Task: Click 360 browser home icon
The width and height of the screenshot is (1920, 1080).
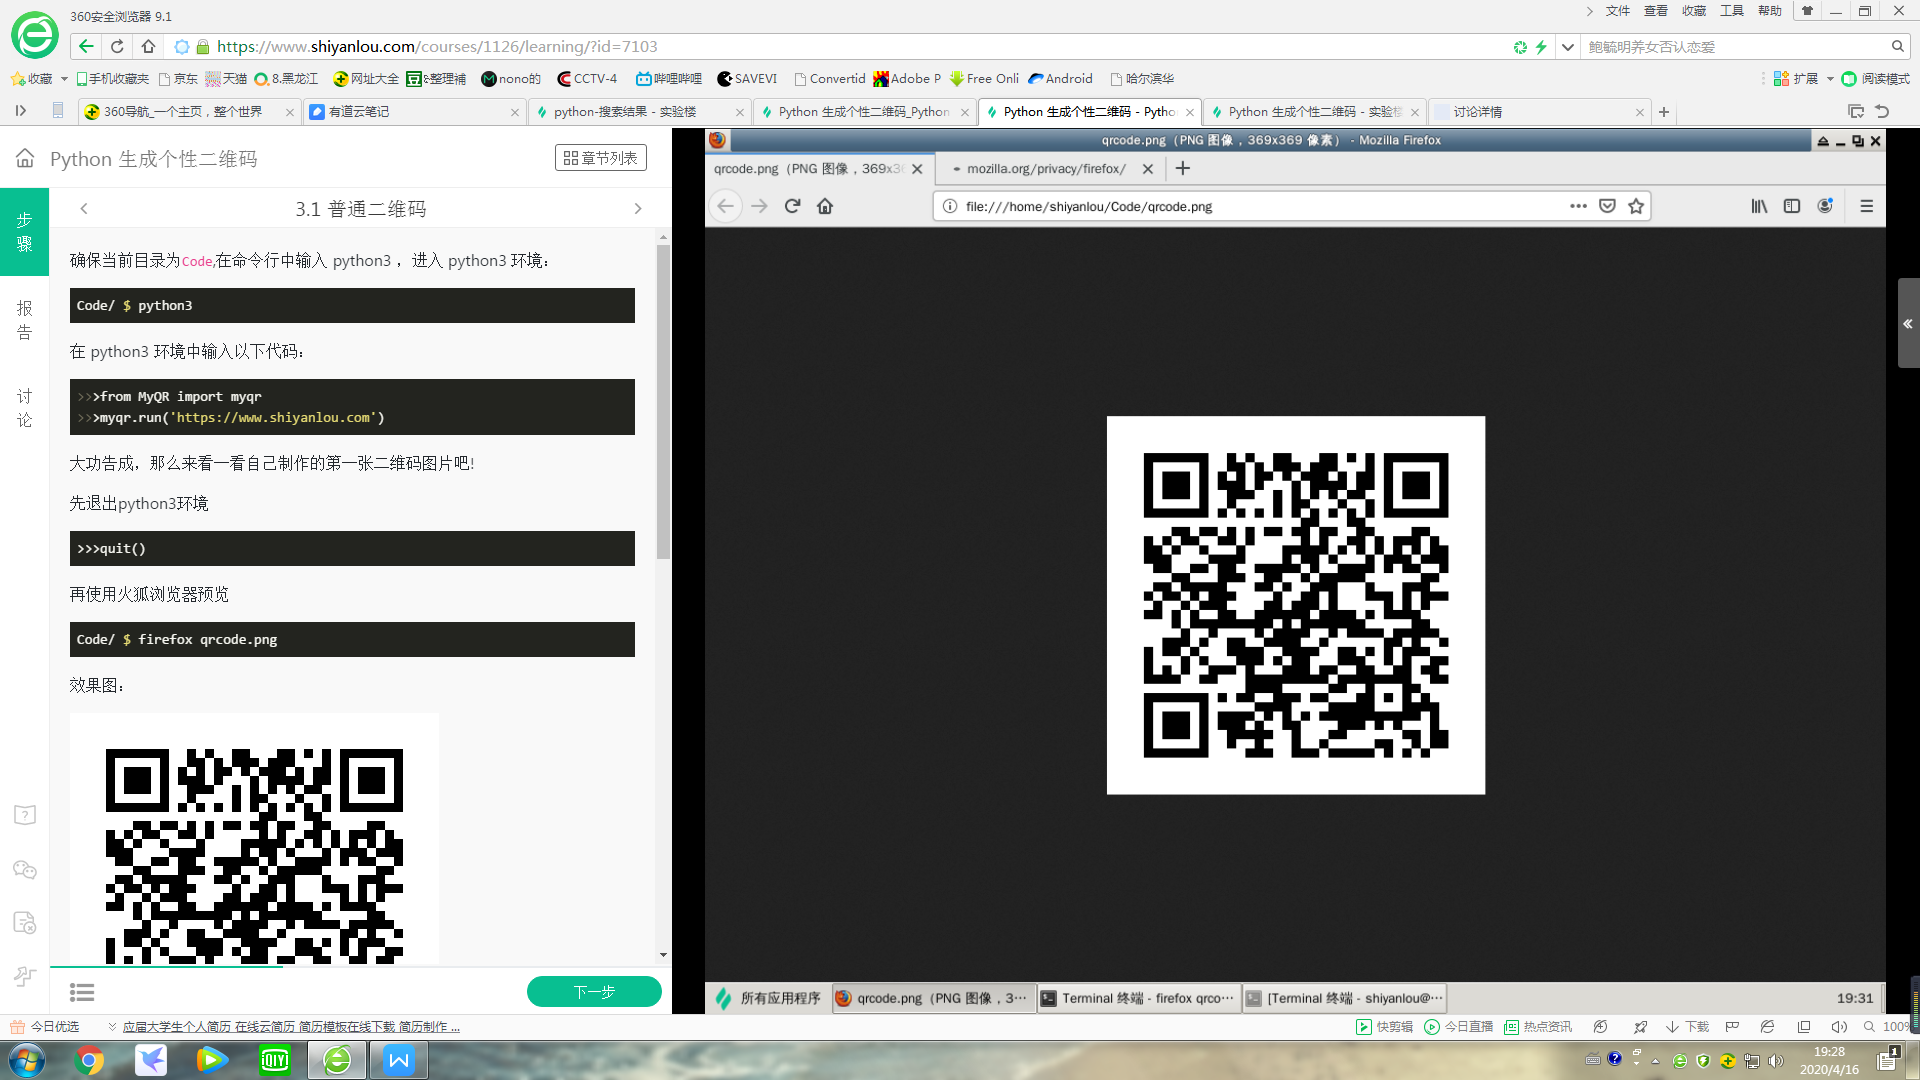Action: click(x=148, y=46)
